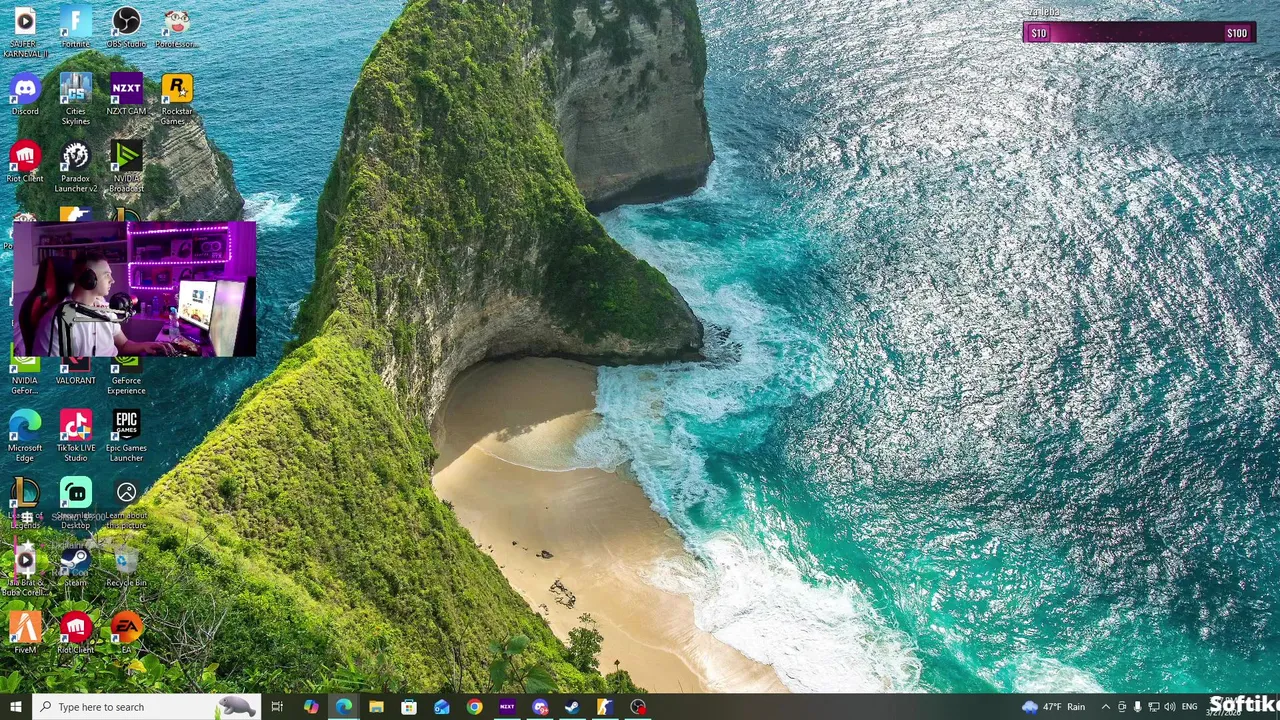1280x720 pixels.
Task: Click the Type here to search box
Action: click(x=146, y=707)
